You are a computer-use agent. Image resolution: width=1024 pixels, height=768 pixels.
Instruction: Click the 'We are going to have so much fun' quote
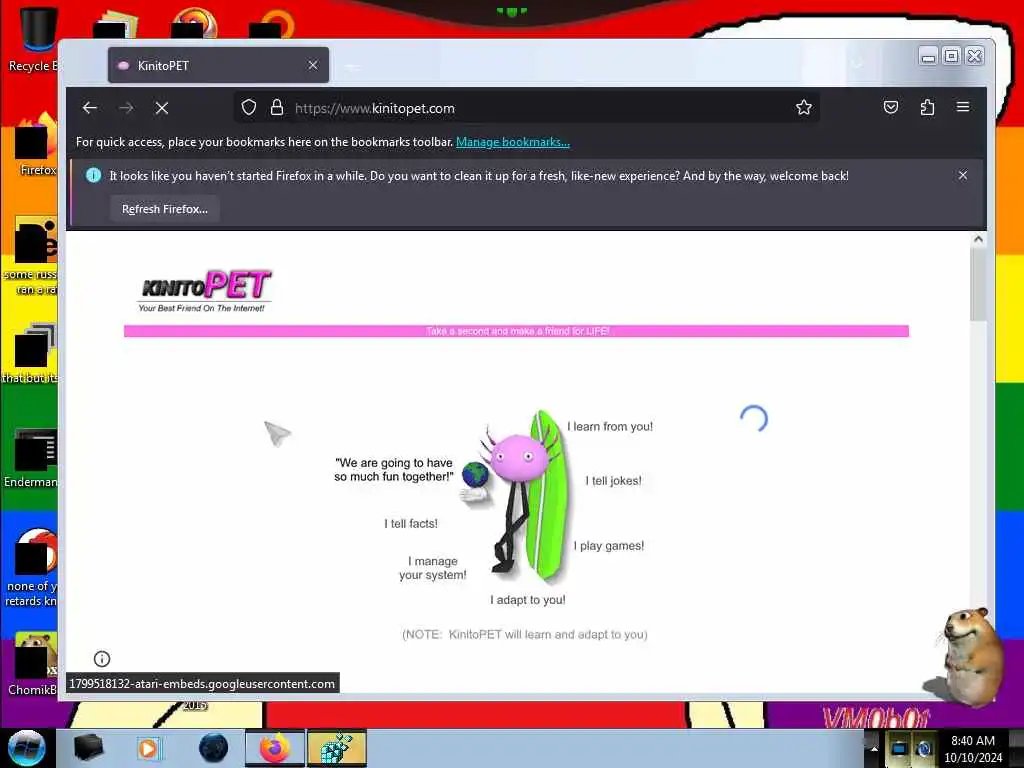click(394, 470)
